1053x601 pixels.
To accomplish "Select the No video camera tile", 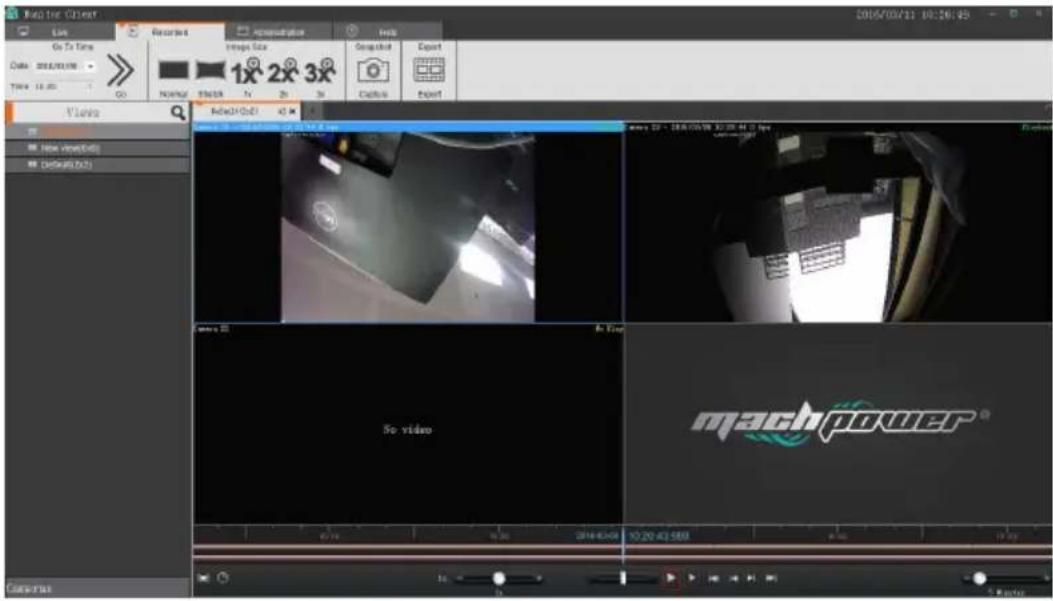I will pyautogui.click(x=408, y=424).
